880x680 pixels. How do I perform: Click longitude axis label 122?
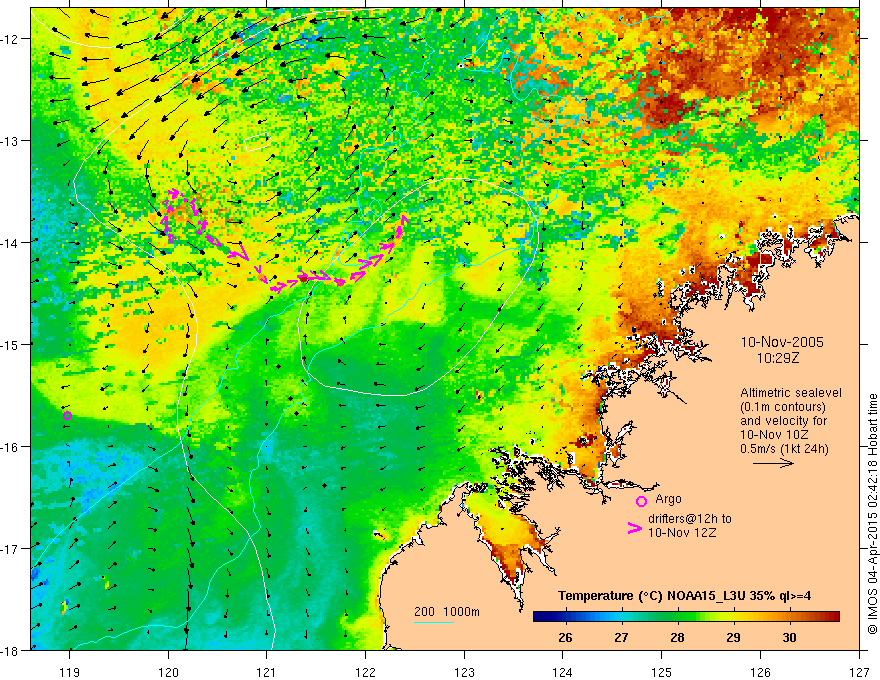365,672
